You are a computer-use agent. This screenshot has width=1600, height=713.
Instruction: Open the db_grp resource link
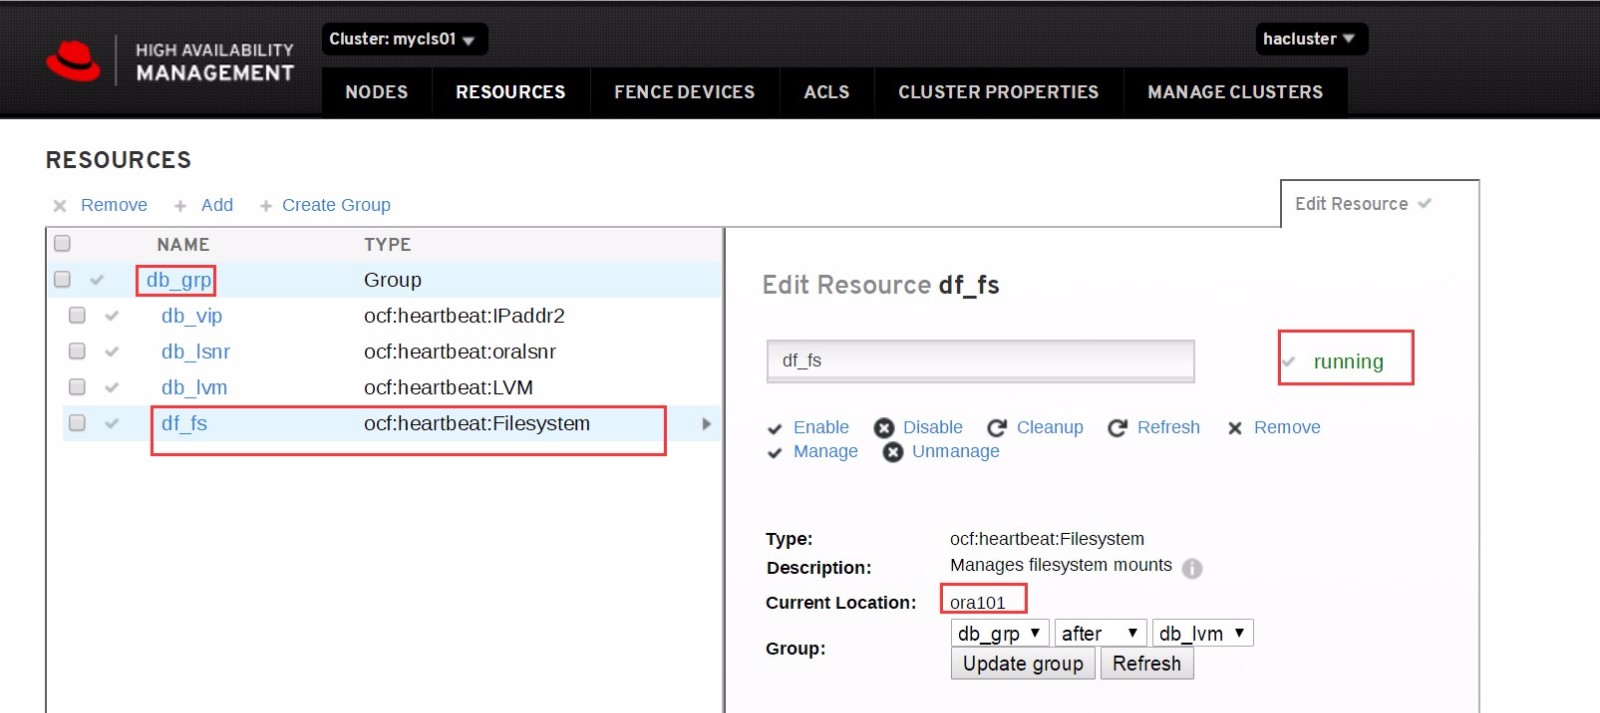179,280
